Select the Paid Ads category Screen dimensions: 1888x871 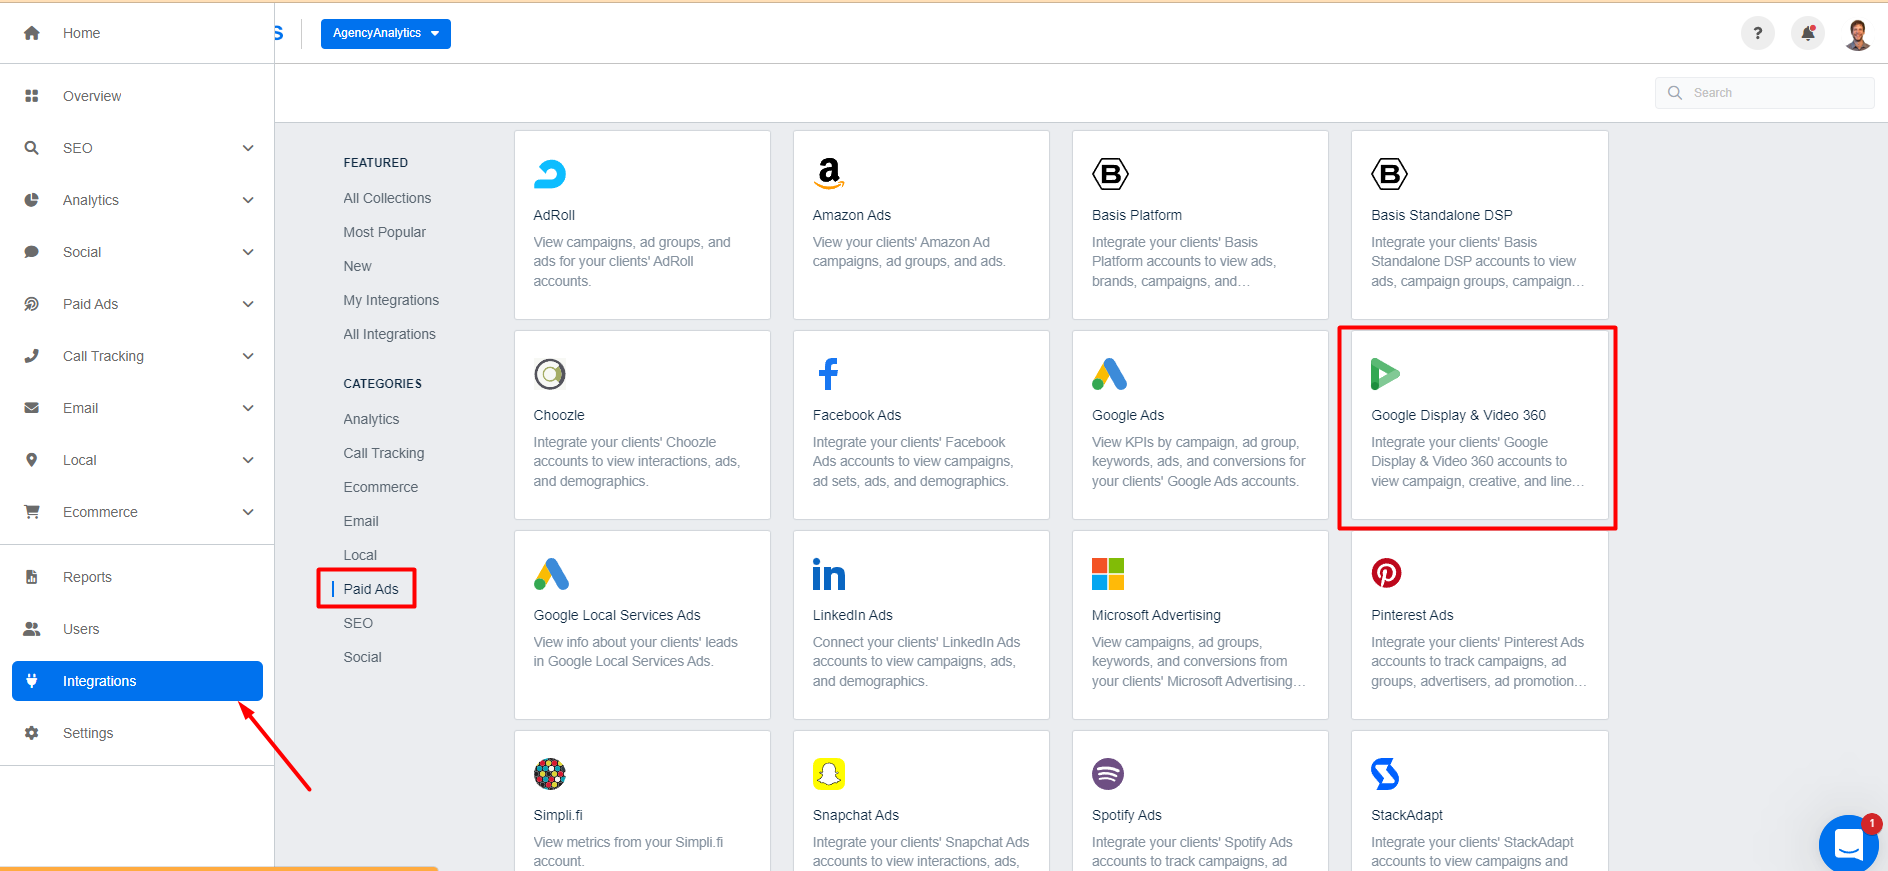tap(371, 589)
